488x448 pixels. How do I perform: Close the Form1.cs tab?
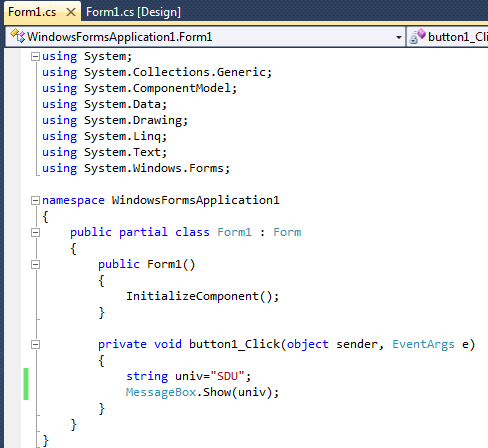coord(71,13)
